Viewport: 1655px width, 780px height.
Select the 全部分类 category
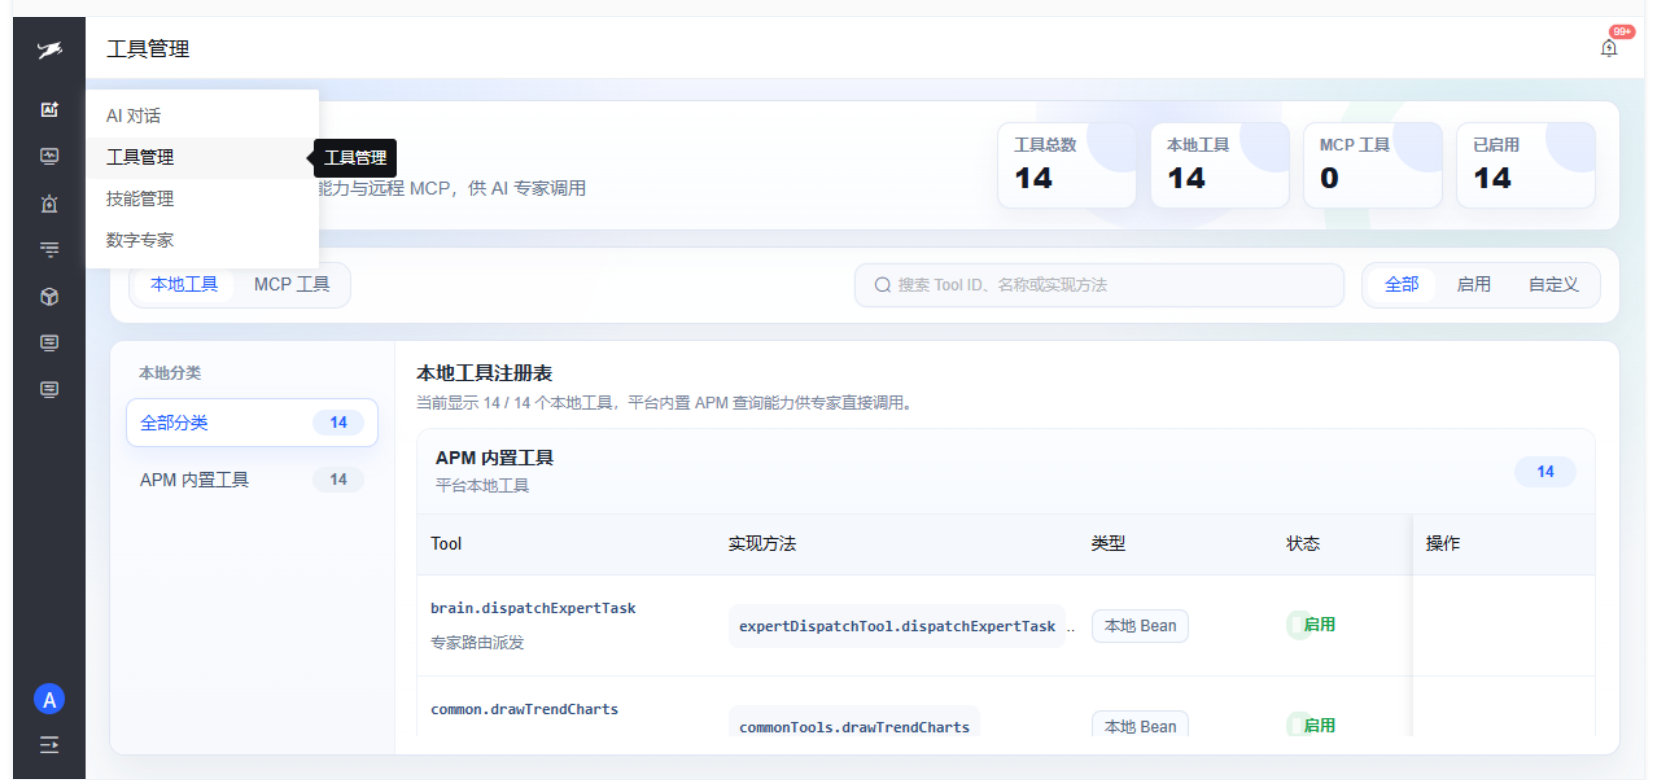pyautogui.click(x=252, y=423)
